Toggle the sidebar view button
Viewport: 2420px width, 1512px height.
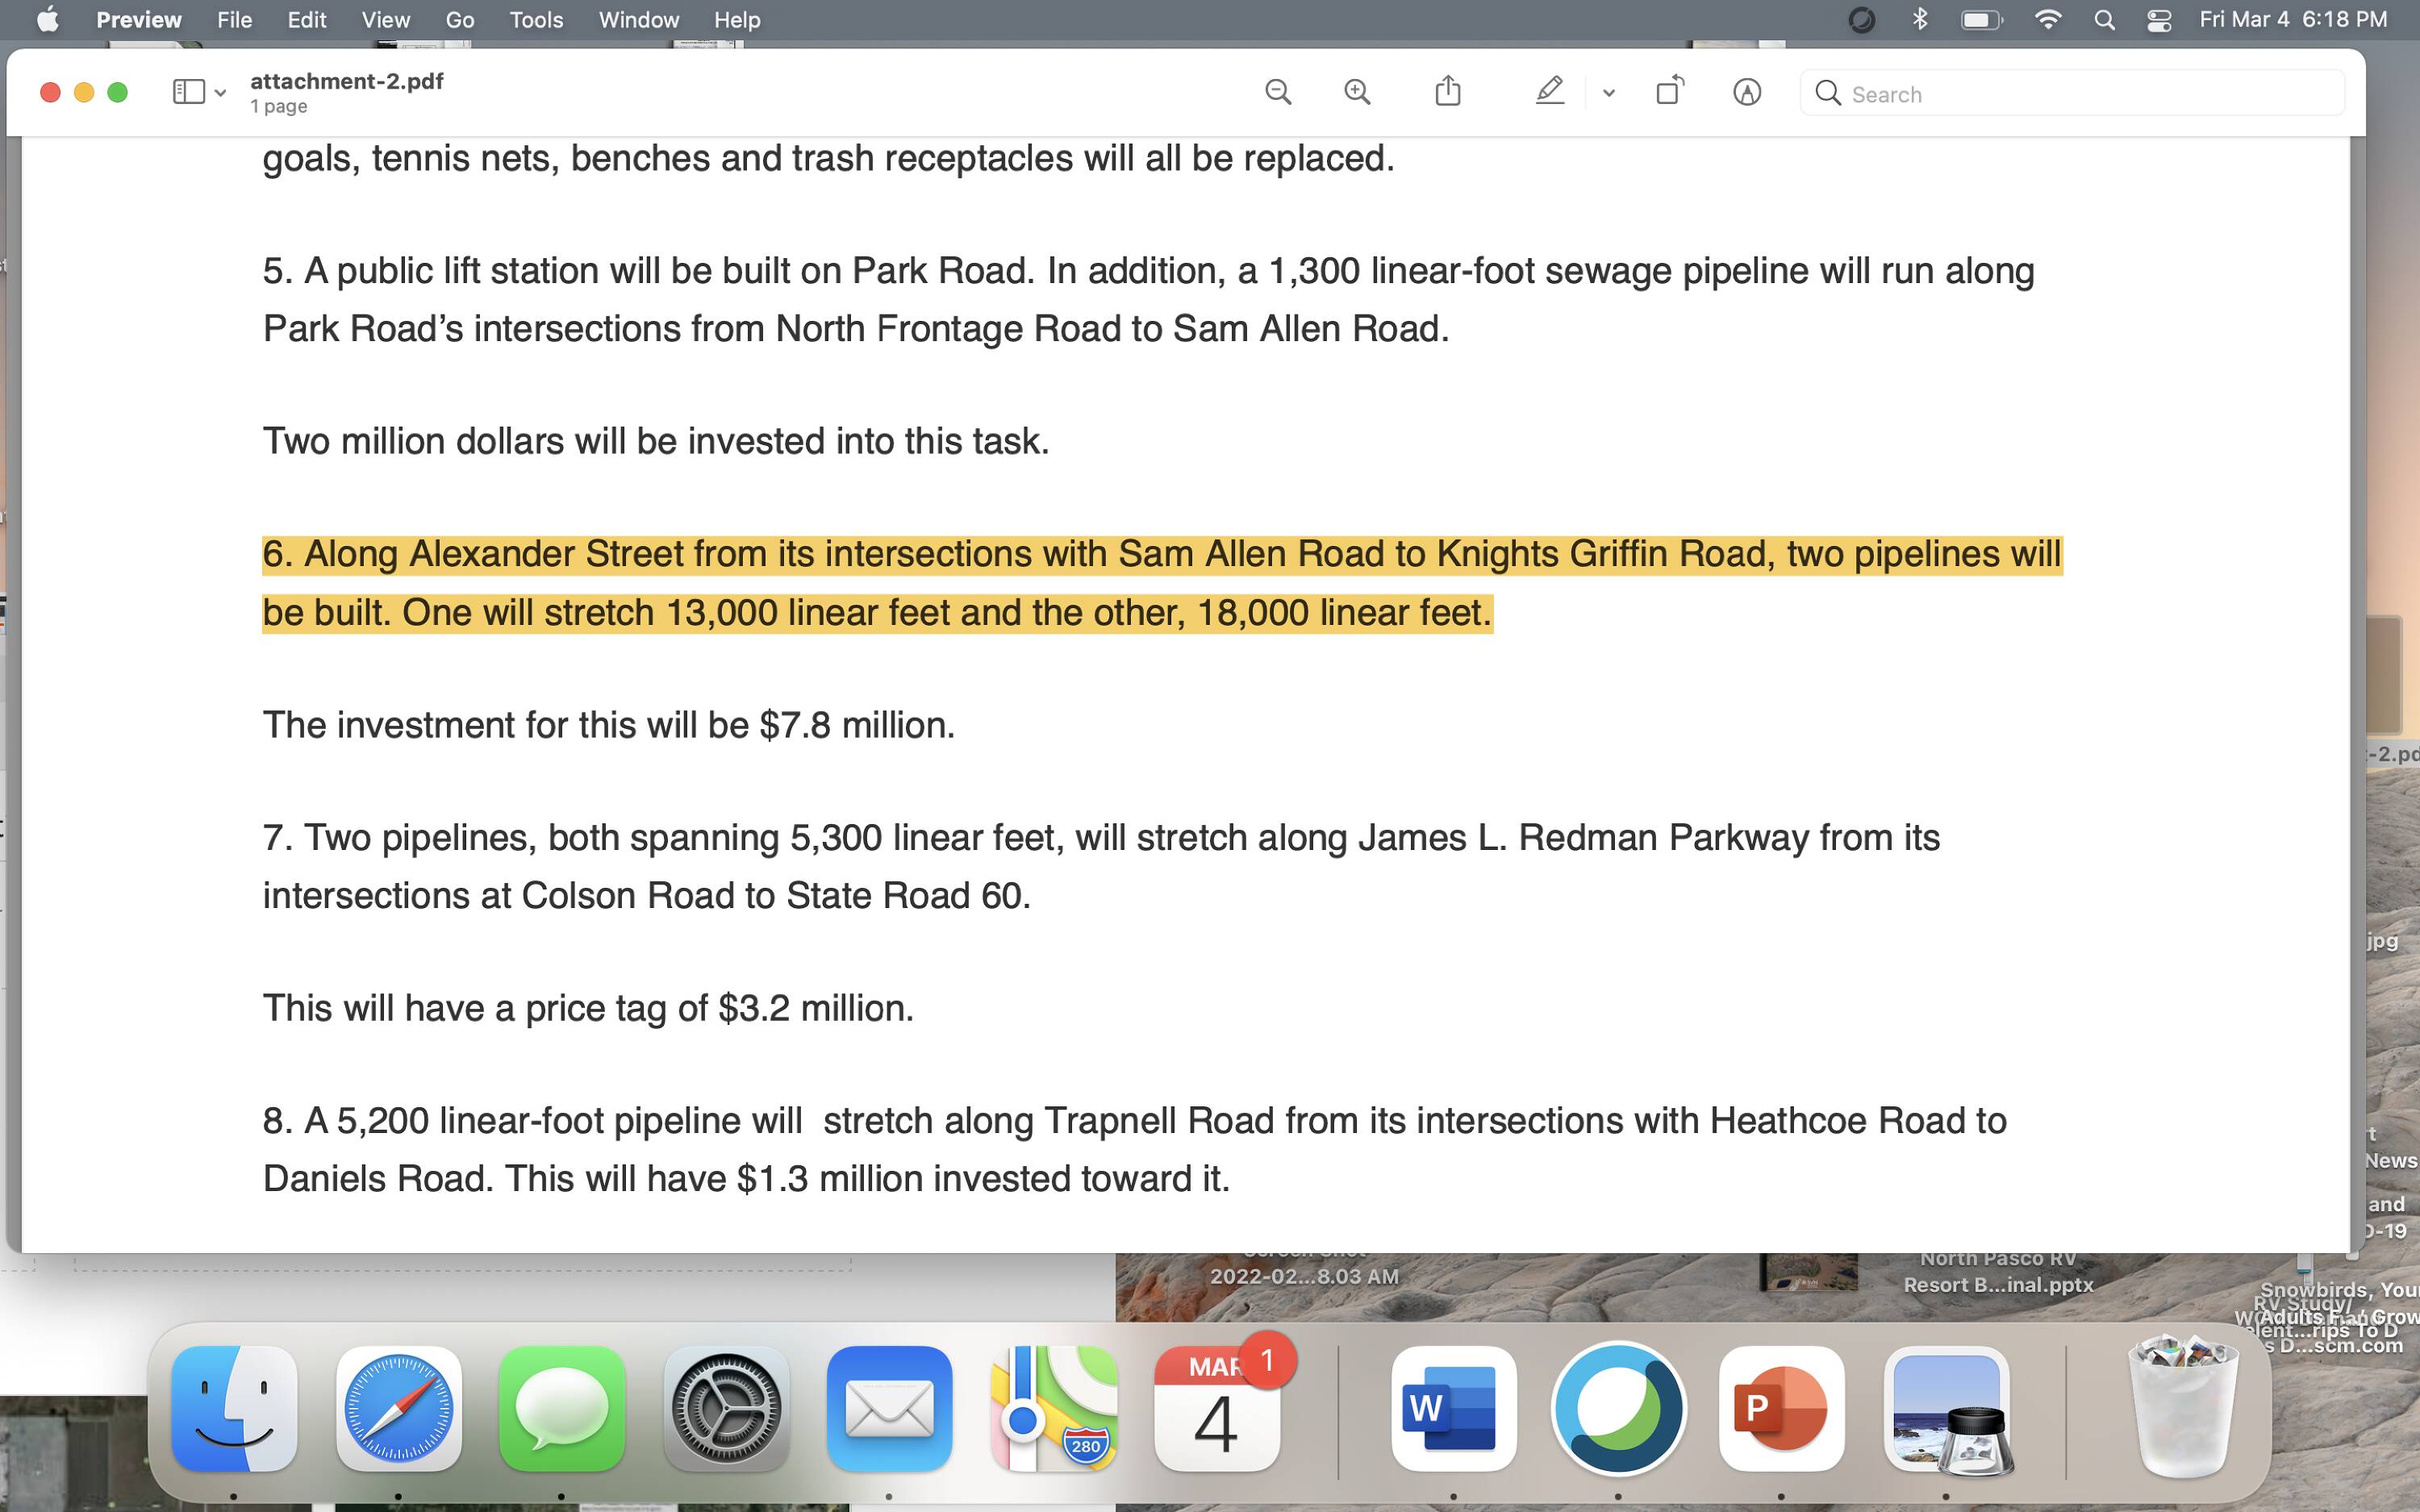click(188, 93)
